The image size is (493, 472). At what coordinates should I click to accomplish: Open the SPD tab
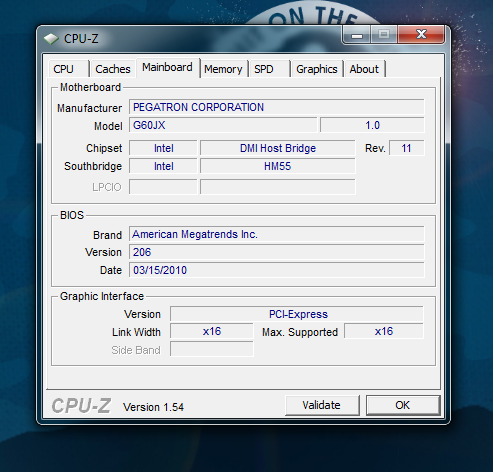click(269, 69)
